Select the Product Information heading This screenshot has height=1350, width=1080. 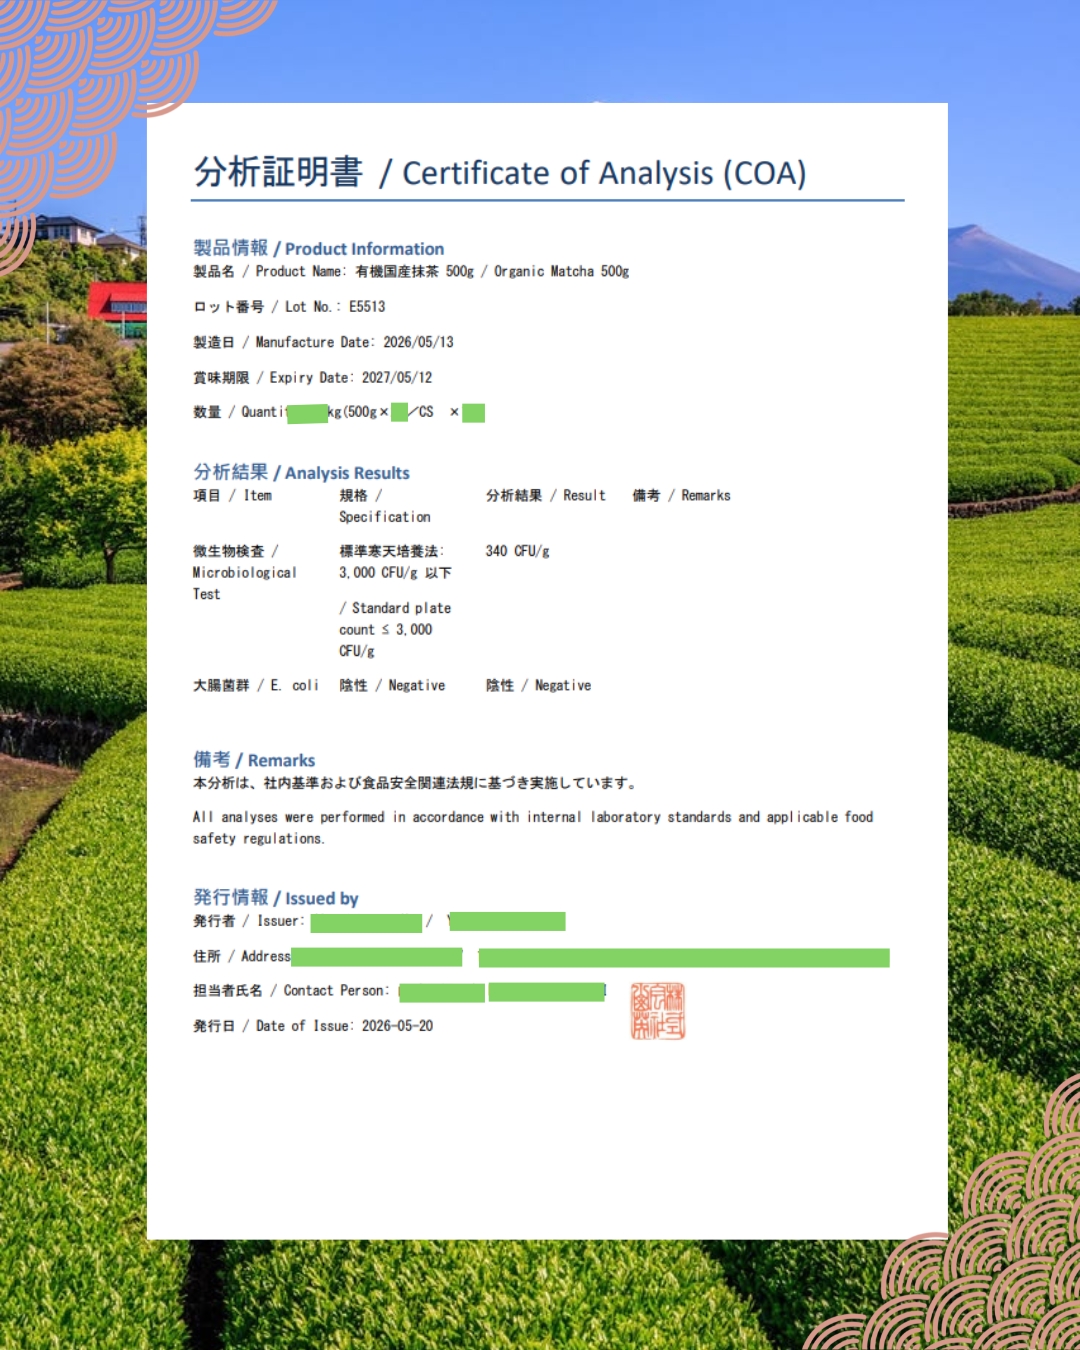tap(318, 248)
